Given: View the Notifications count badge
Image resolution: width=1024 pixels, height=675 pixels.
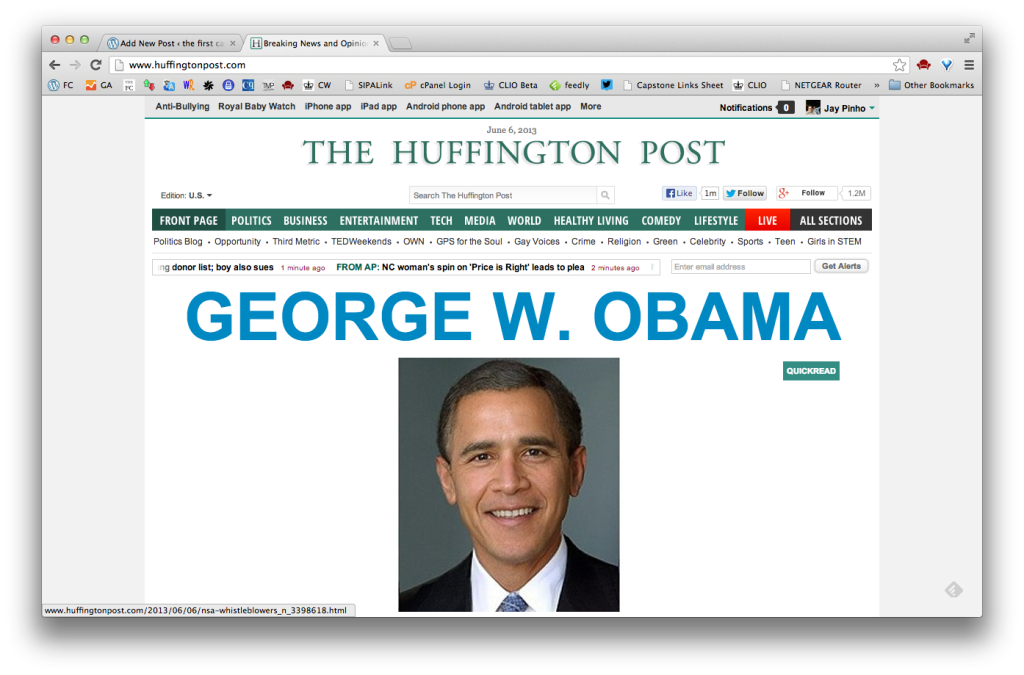Looking at the screenshot, I should tap(786, 108).
